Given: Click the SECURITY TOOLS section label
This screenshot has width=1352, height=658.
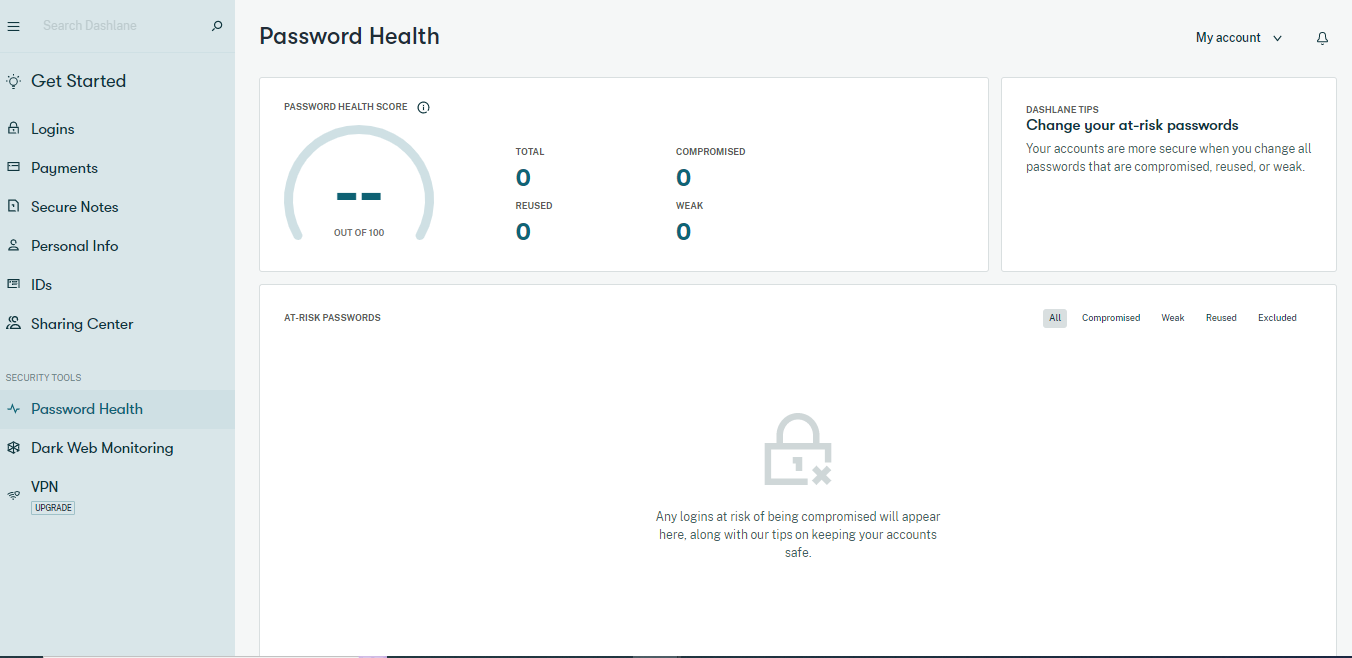Looking at the screenshot, I should tap(44, 378).
